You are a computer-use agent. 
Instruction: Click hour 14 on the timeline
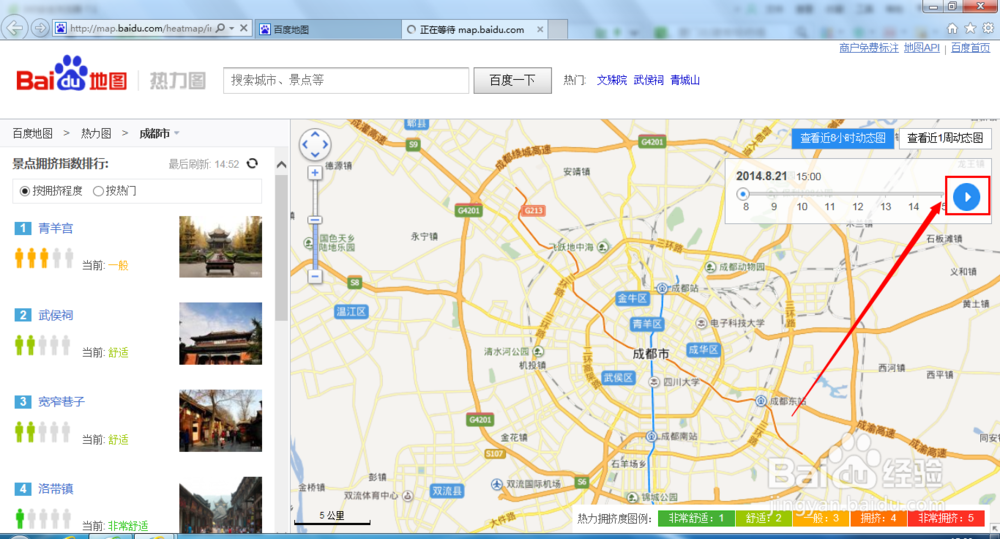[x=913, y=207]
